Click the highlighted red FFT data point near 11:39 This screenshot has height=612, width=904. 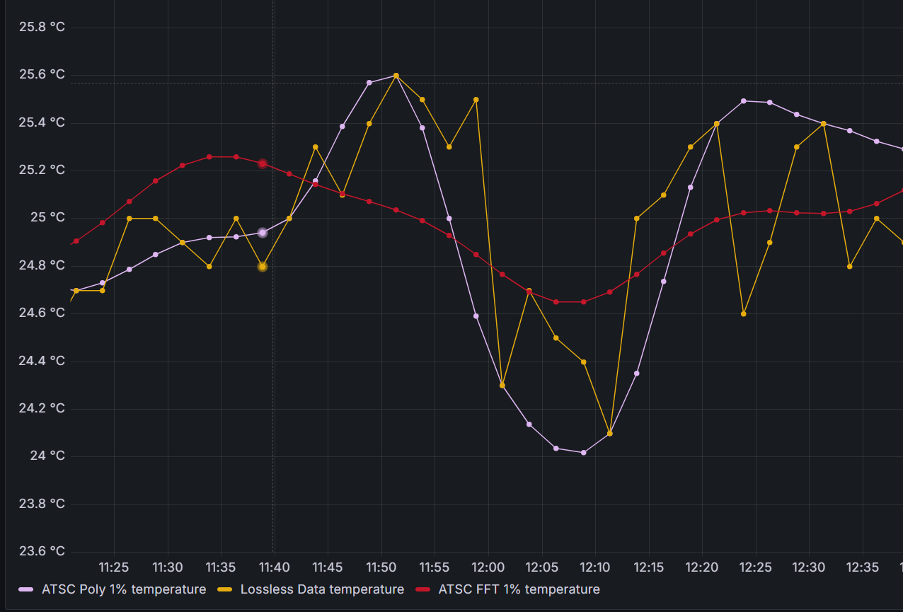(262, 164)
